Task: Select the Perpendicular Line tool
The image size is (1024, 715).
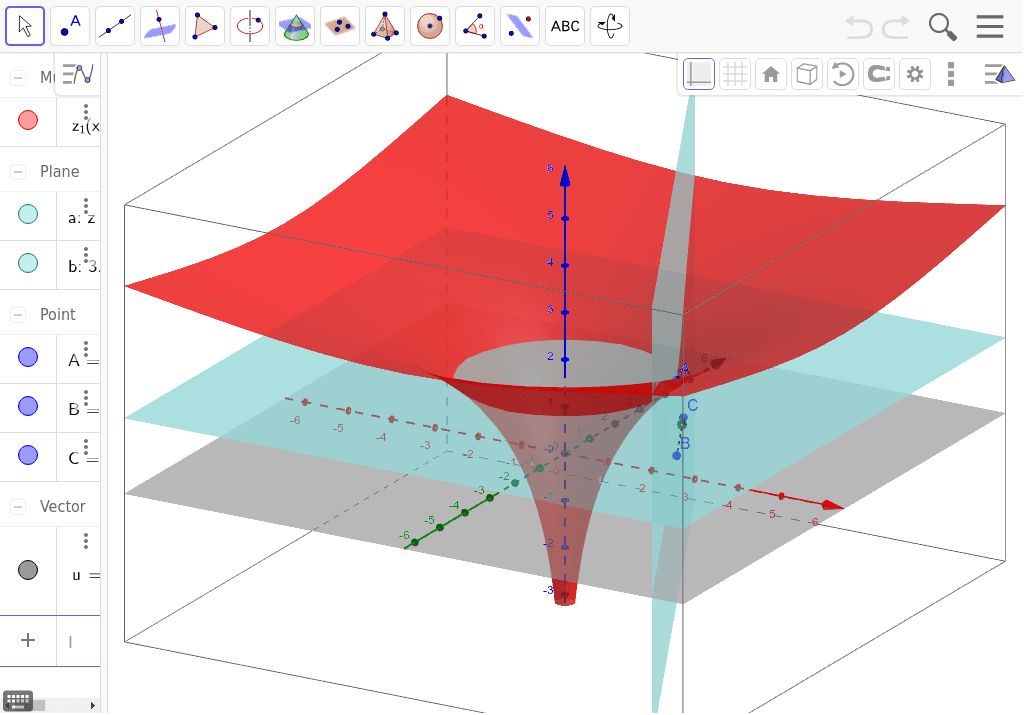Action: pyautogui.click(x=160, y=26)
